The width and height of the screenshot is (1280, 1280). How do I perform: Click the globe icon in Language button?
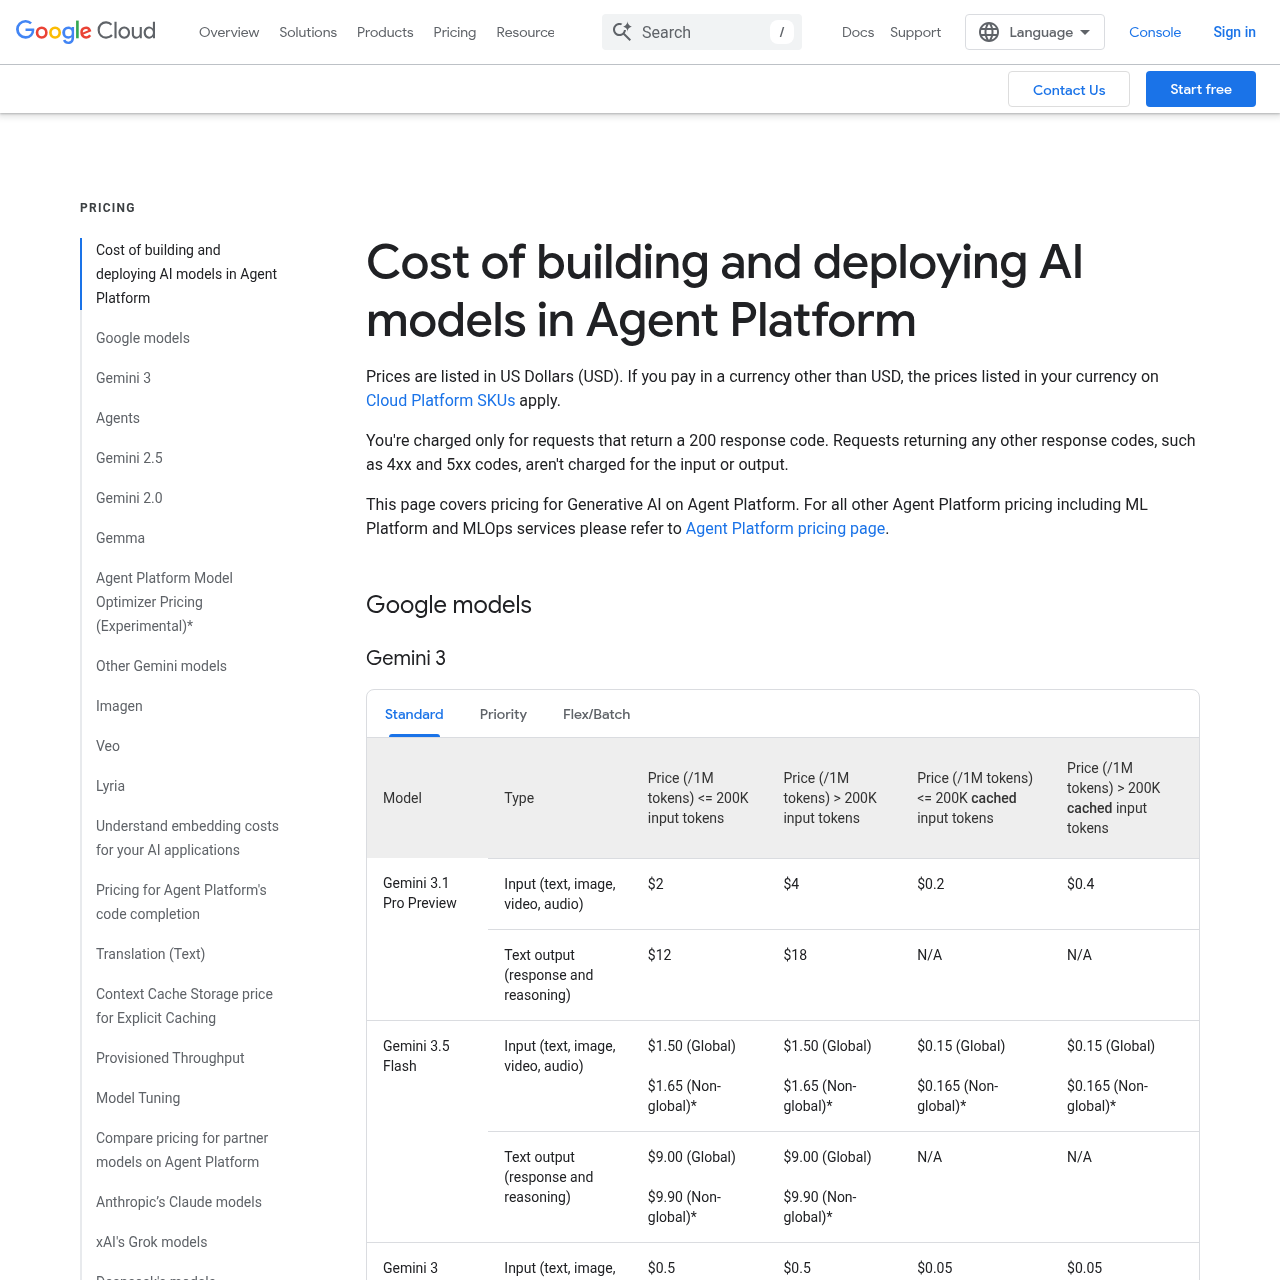(989, 32)
